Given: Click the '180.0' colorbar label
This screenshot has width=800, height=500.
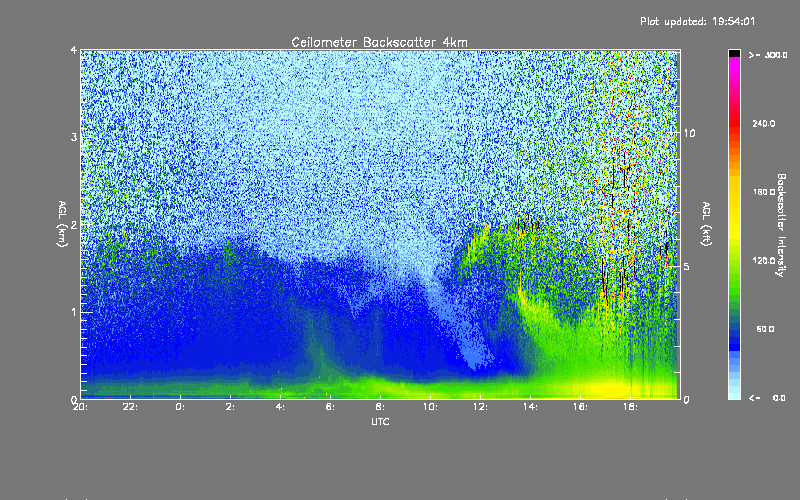Looking at the screenshot, I should [x=764, y=192].
